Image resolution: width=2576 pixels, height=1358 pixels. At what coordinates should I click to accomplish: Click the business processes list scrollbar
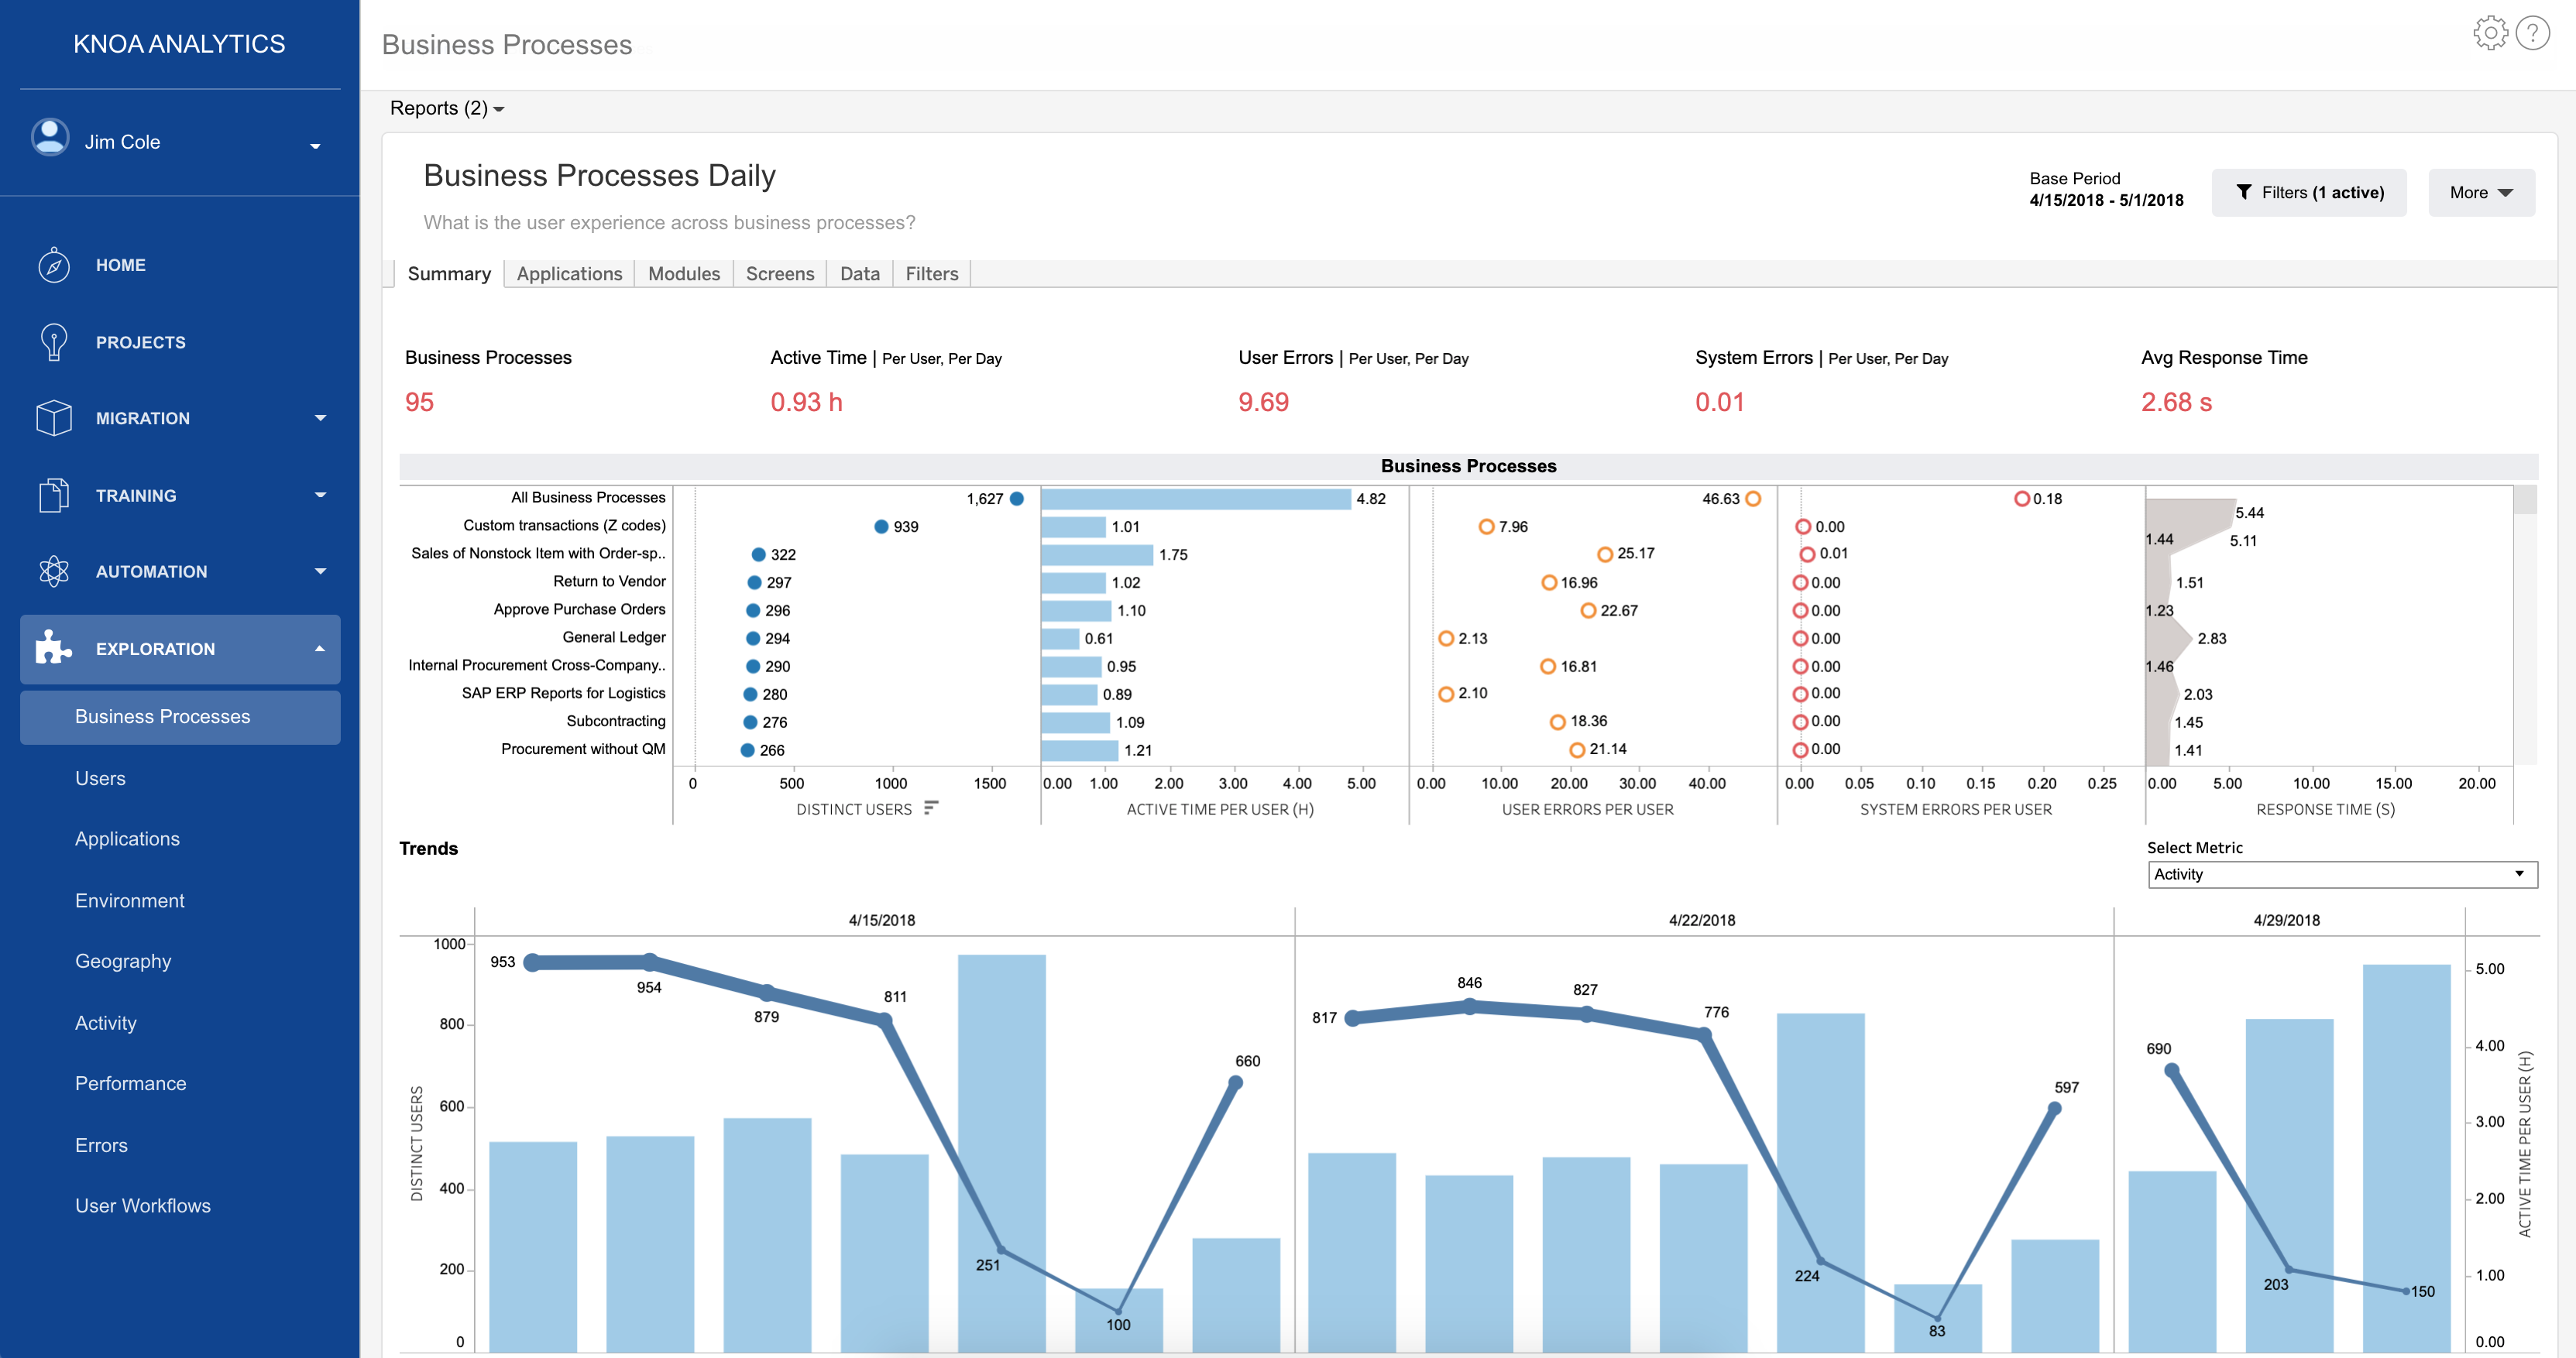pos(2525,502)
